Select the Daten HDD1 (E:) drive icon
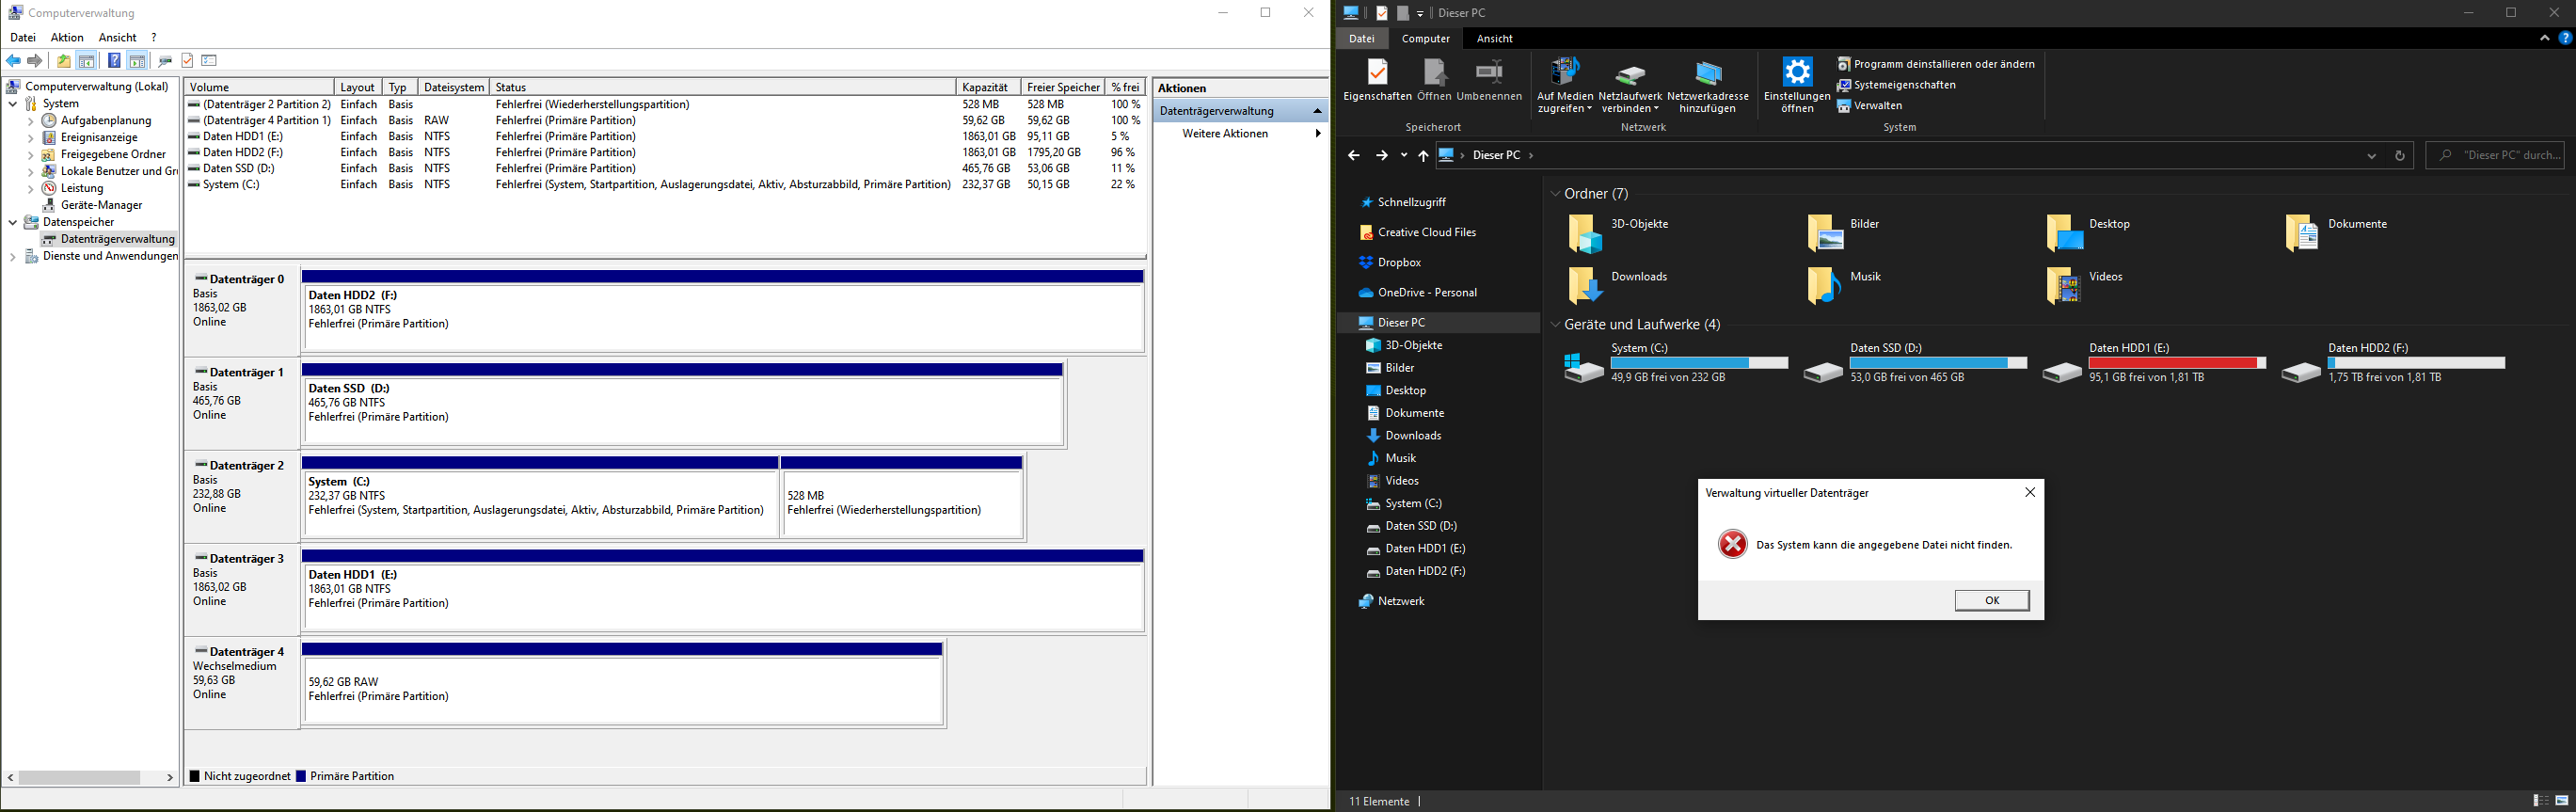Viewport: 2576px width, 812px height. [x=2062, y=372]
